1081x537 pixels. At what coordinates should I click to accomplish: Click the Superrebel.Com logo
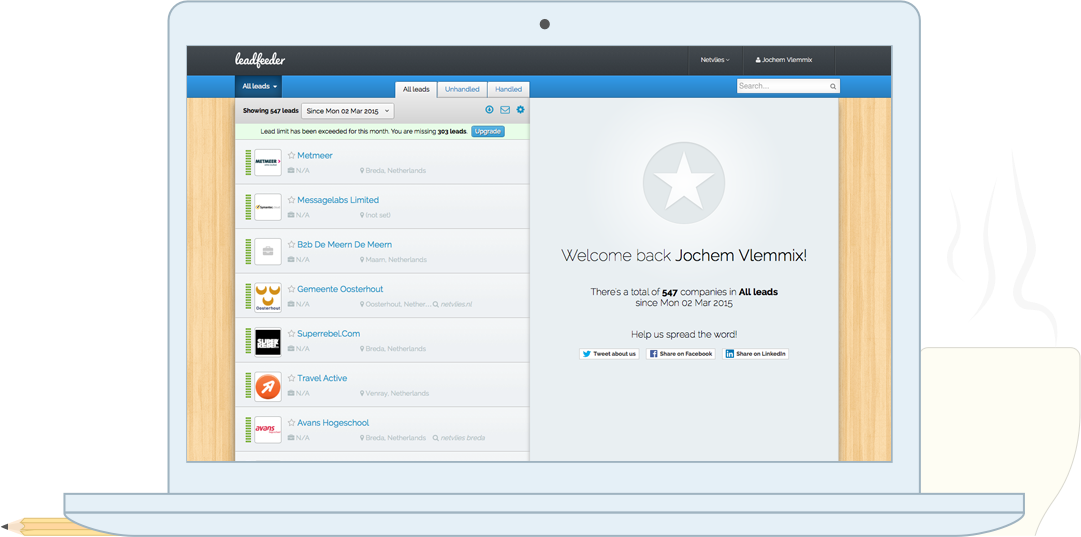(x=267, y=341)
